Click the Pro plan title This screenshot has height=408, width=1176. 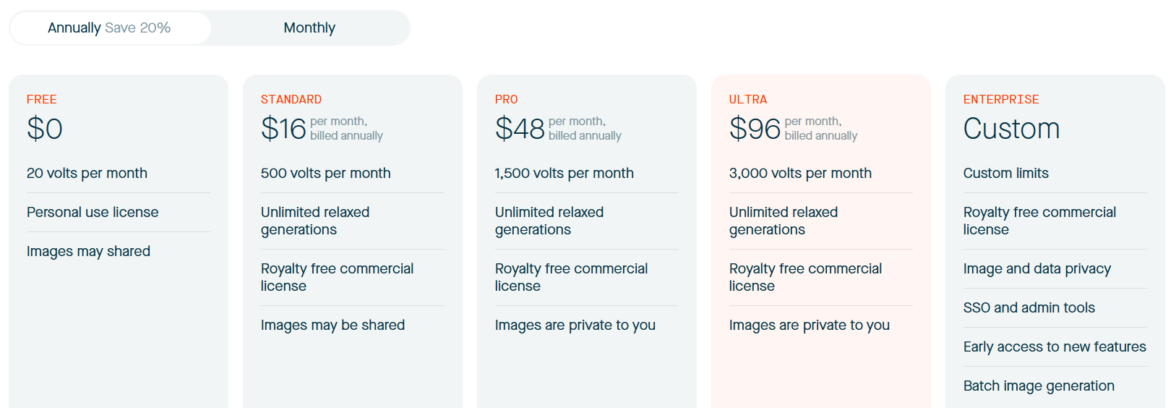click(506, 99)
